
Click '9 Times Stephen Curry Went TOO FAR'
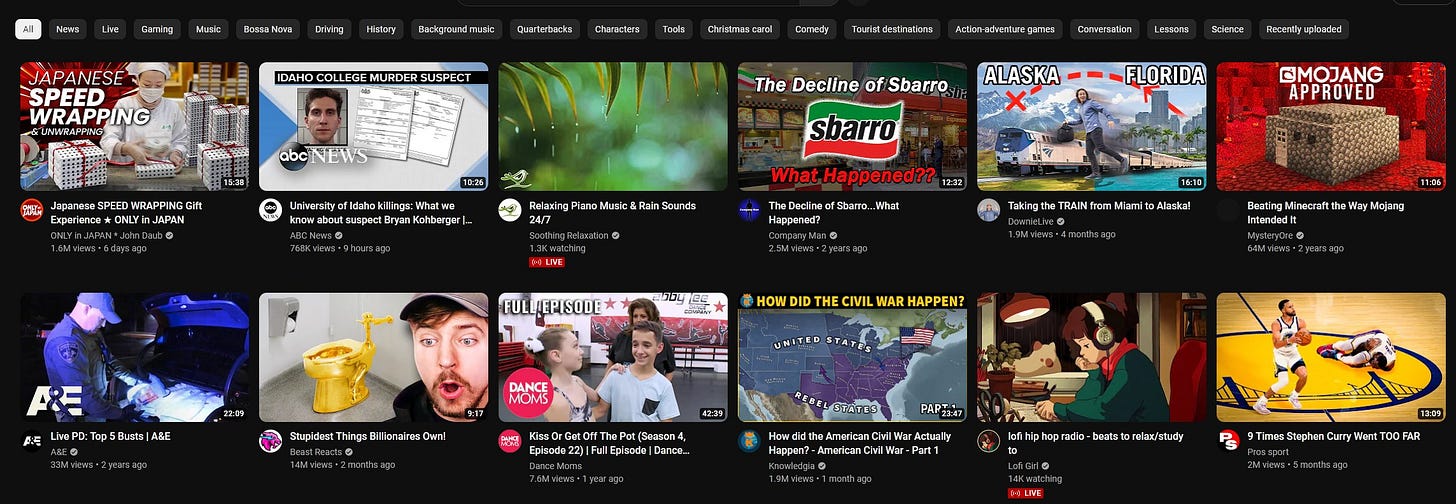[1333, 437]
